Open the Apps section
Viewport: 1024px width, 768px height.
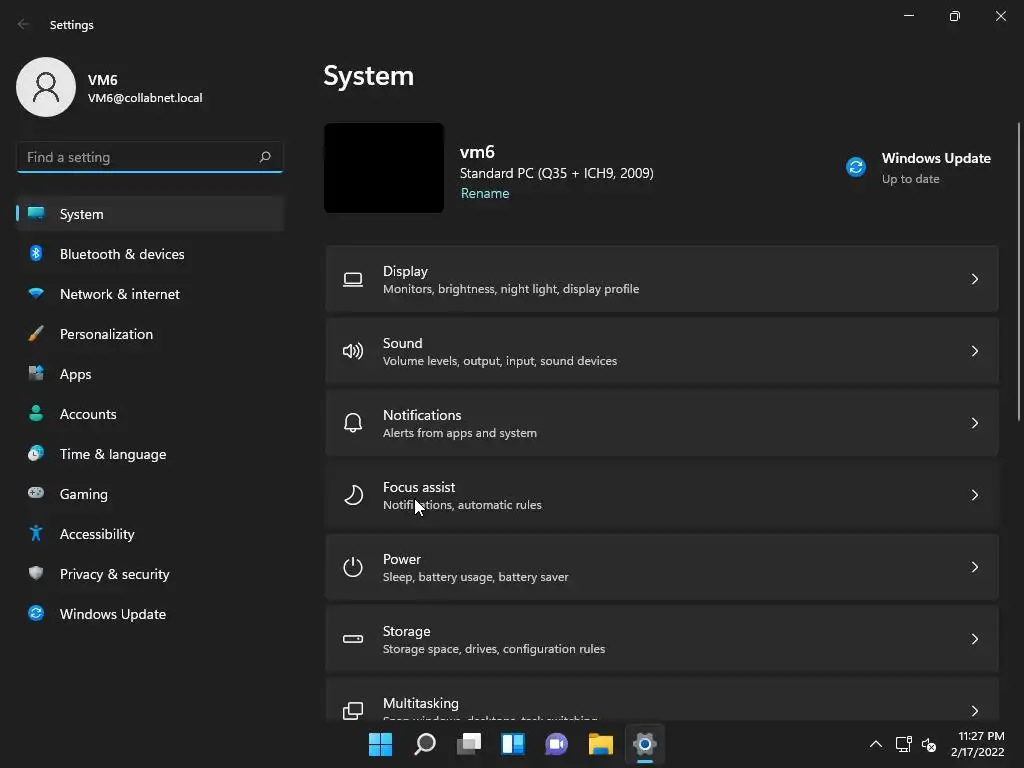150,374
